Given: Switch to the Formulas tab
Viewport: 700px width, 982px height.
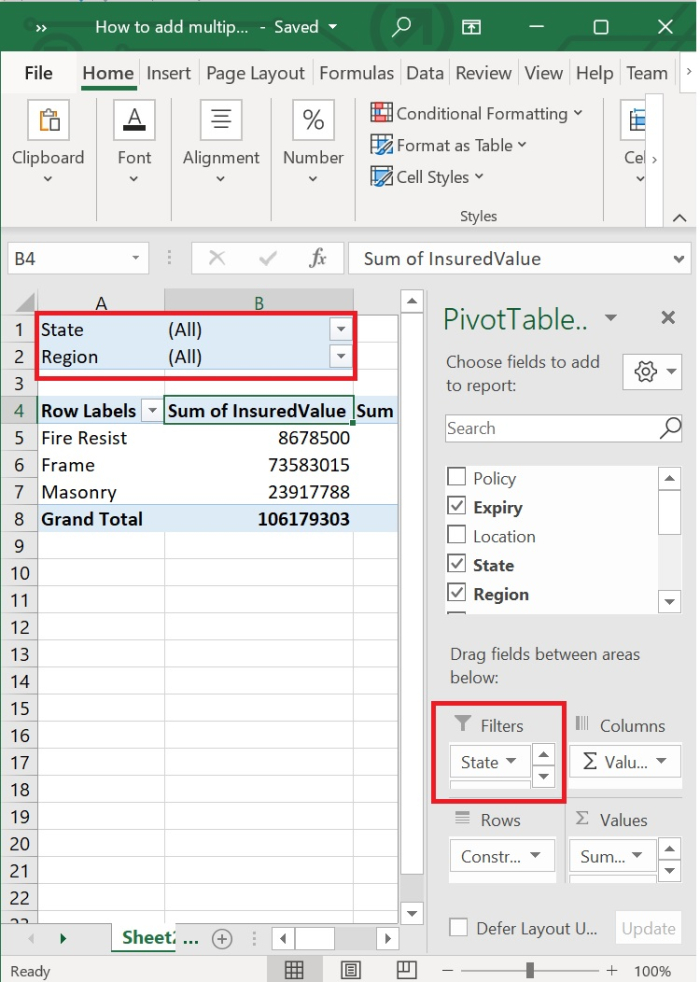Looking at the screenshot, I should [x=356, y=73].
